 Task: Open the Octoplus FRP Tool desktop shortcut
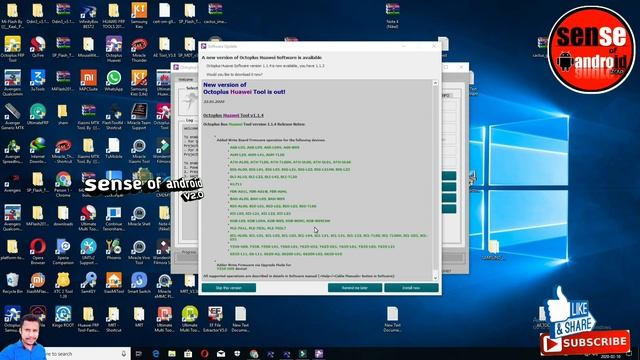(x=12, y=49)
